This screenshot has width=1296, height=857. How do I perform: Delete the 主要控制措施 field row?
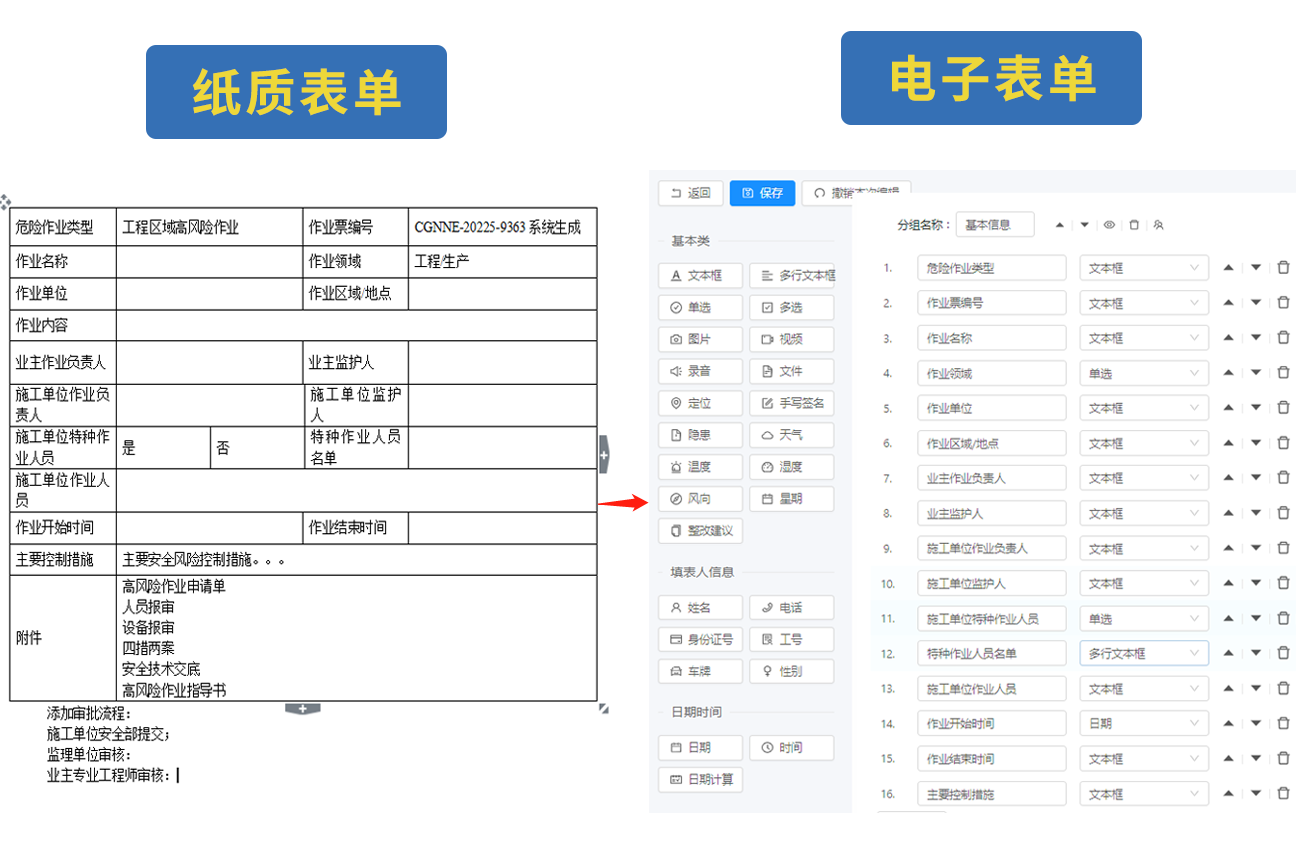pyautogui.click(x=1283, y=794)
